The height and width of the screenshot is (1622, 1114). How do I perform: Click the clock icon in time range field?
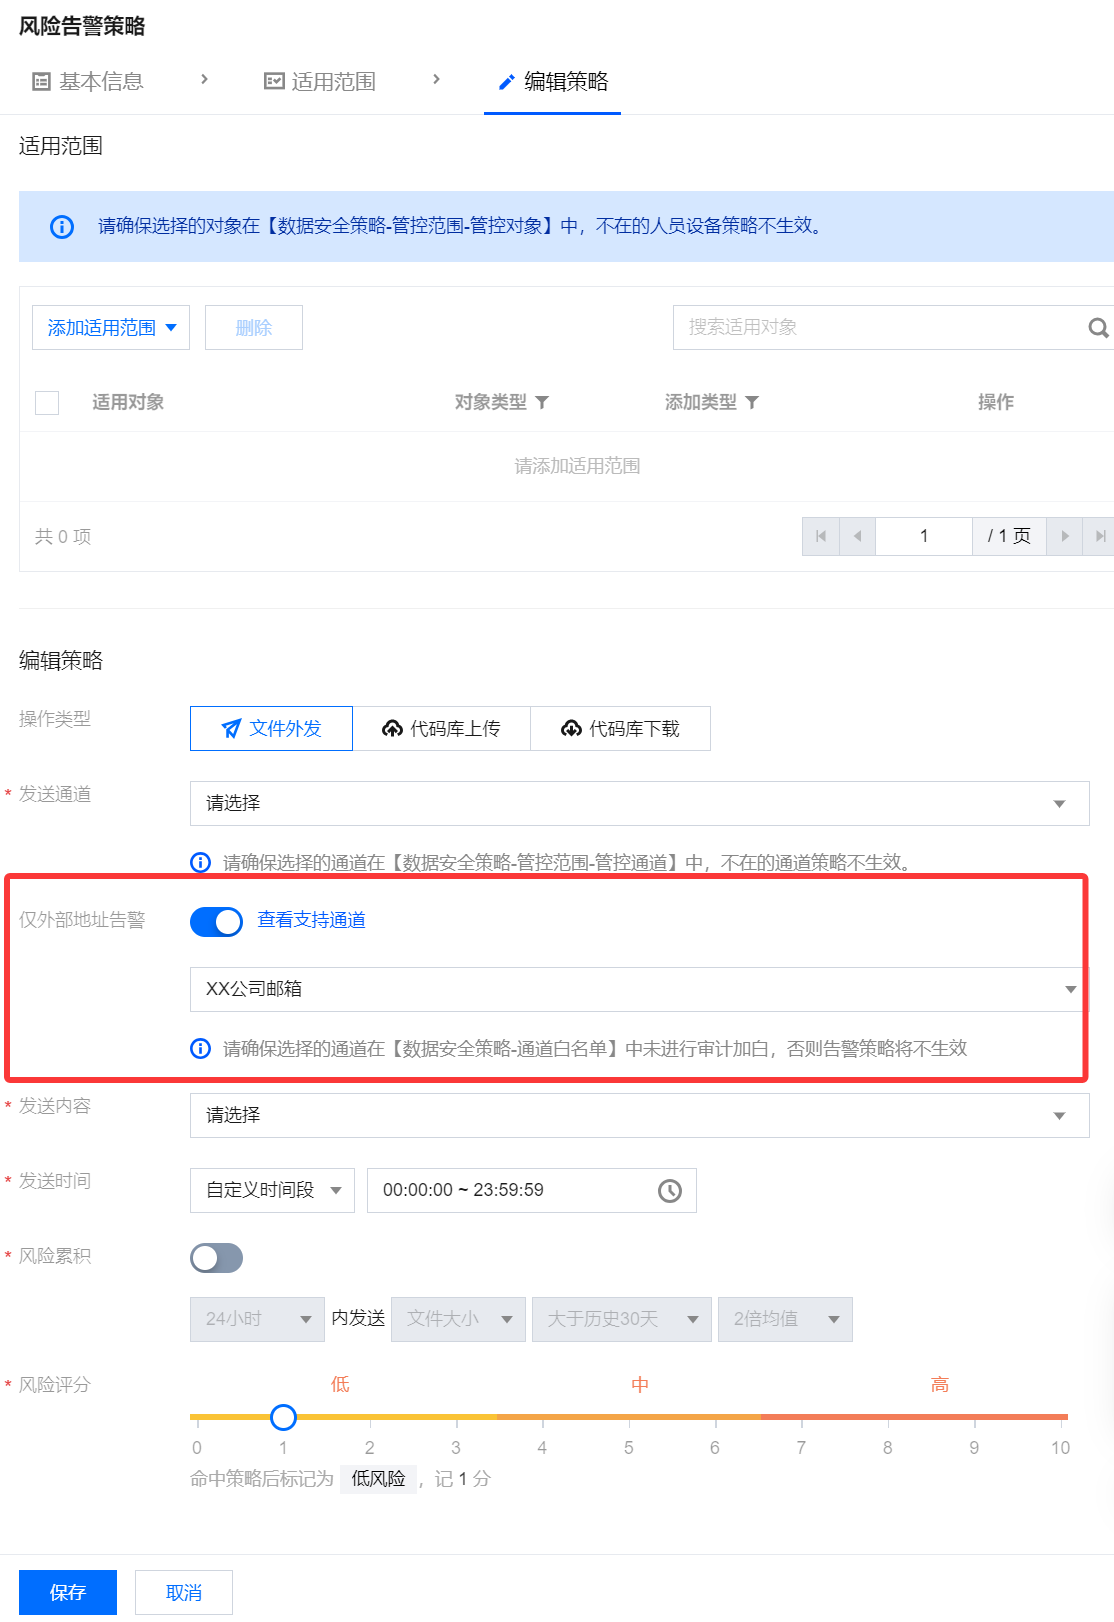670,1190
